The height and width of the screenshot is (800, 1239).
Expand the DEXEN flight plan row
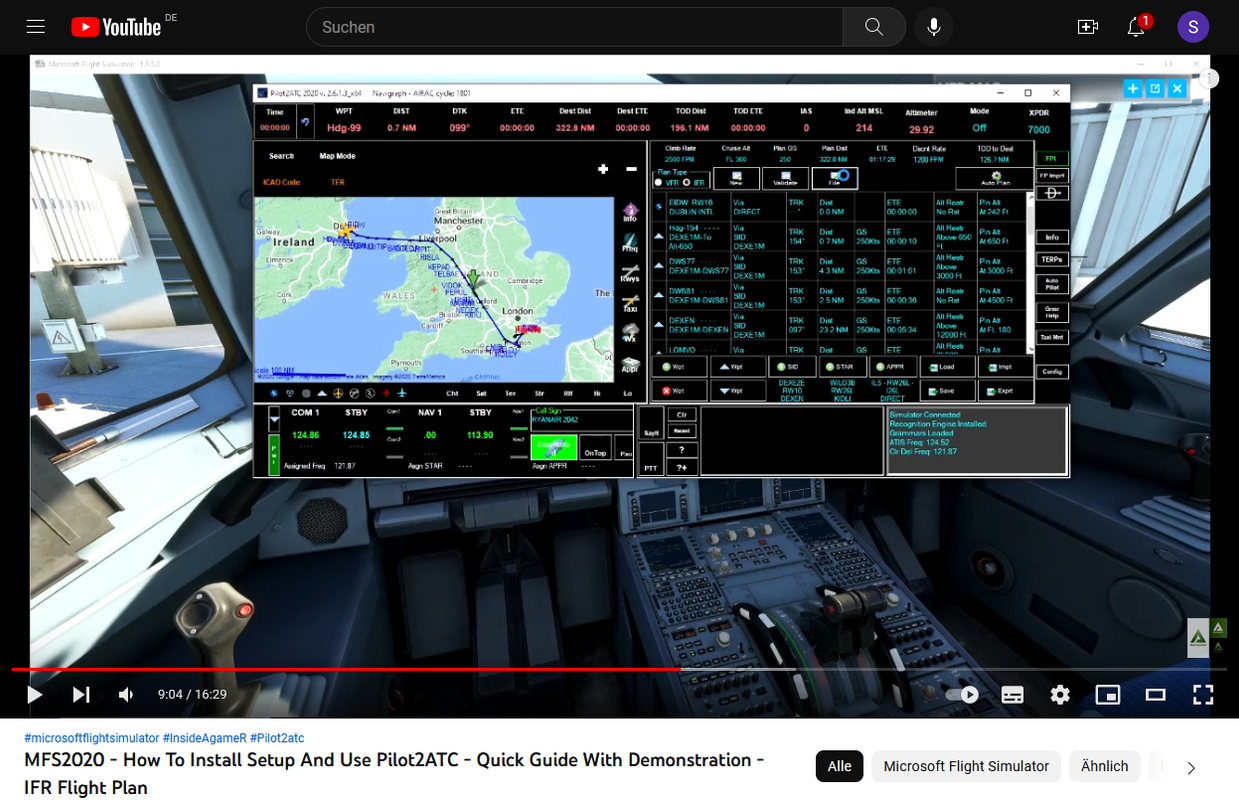coord(659,326)
